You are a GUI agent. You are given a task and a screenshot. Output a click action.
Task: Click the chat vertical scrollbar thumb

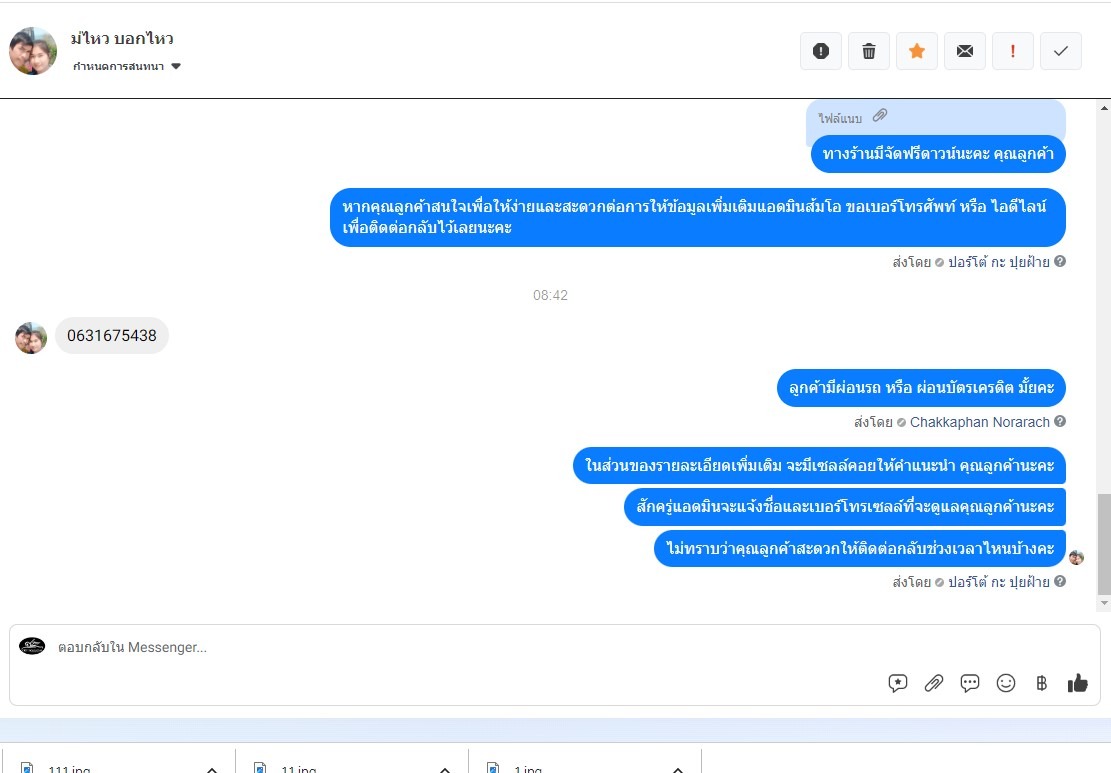pos(1104,544)
